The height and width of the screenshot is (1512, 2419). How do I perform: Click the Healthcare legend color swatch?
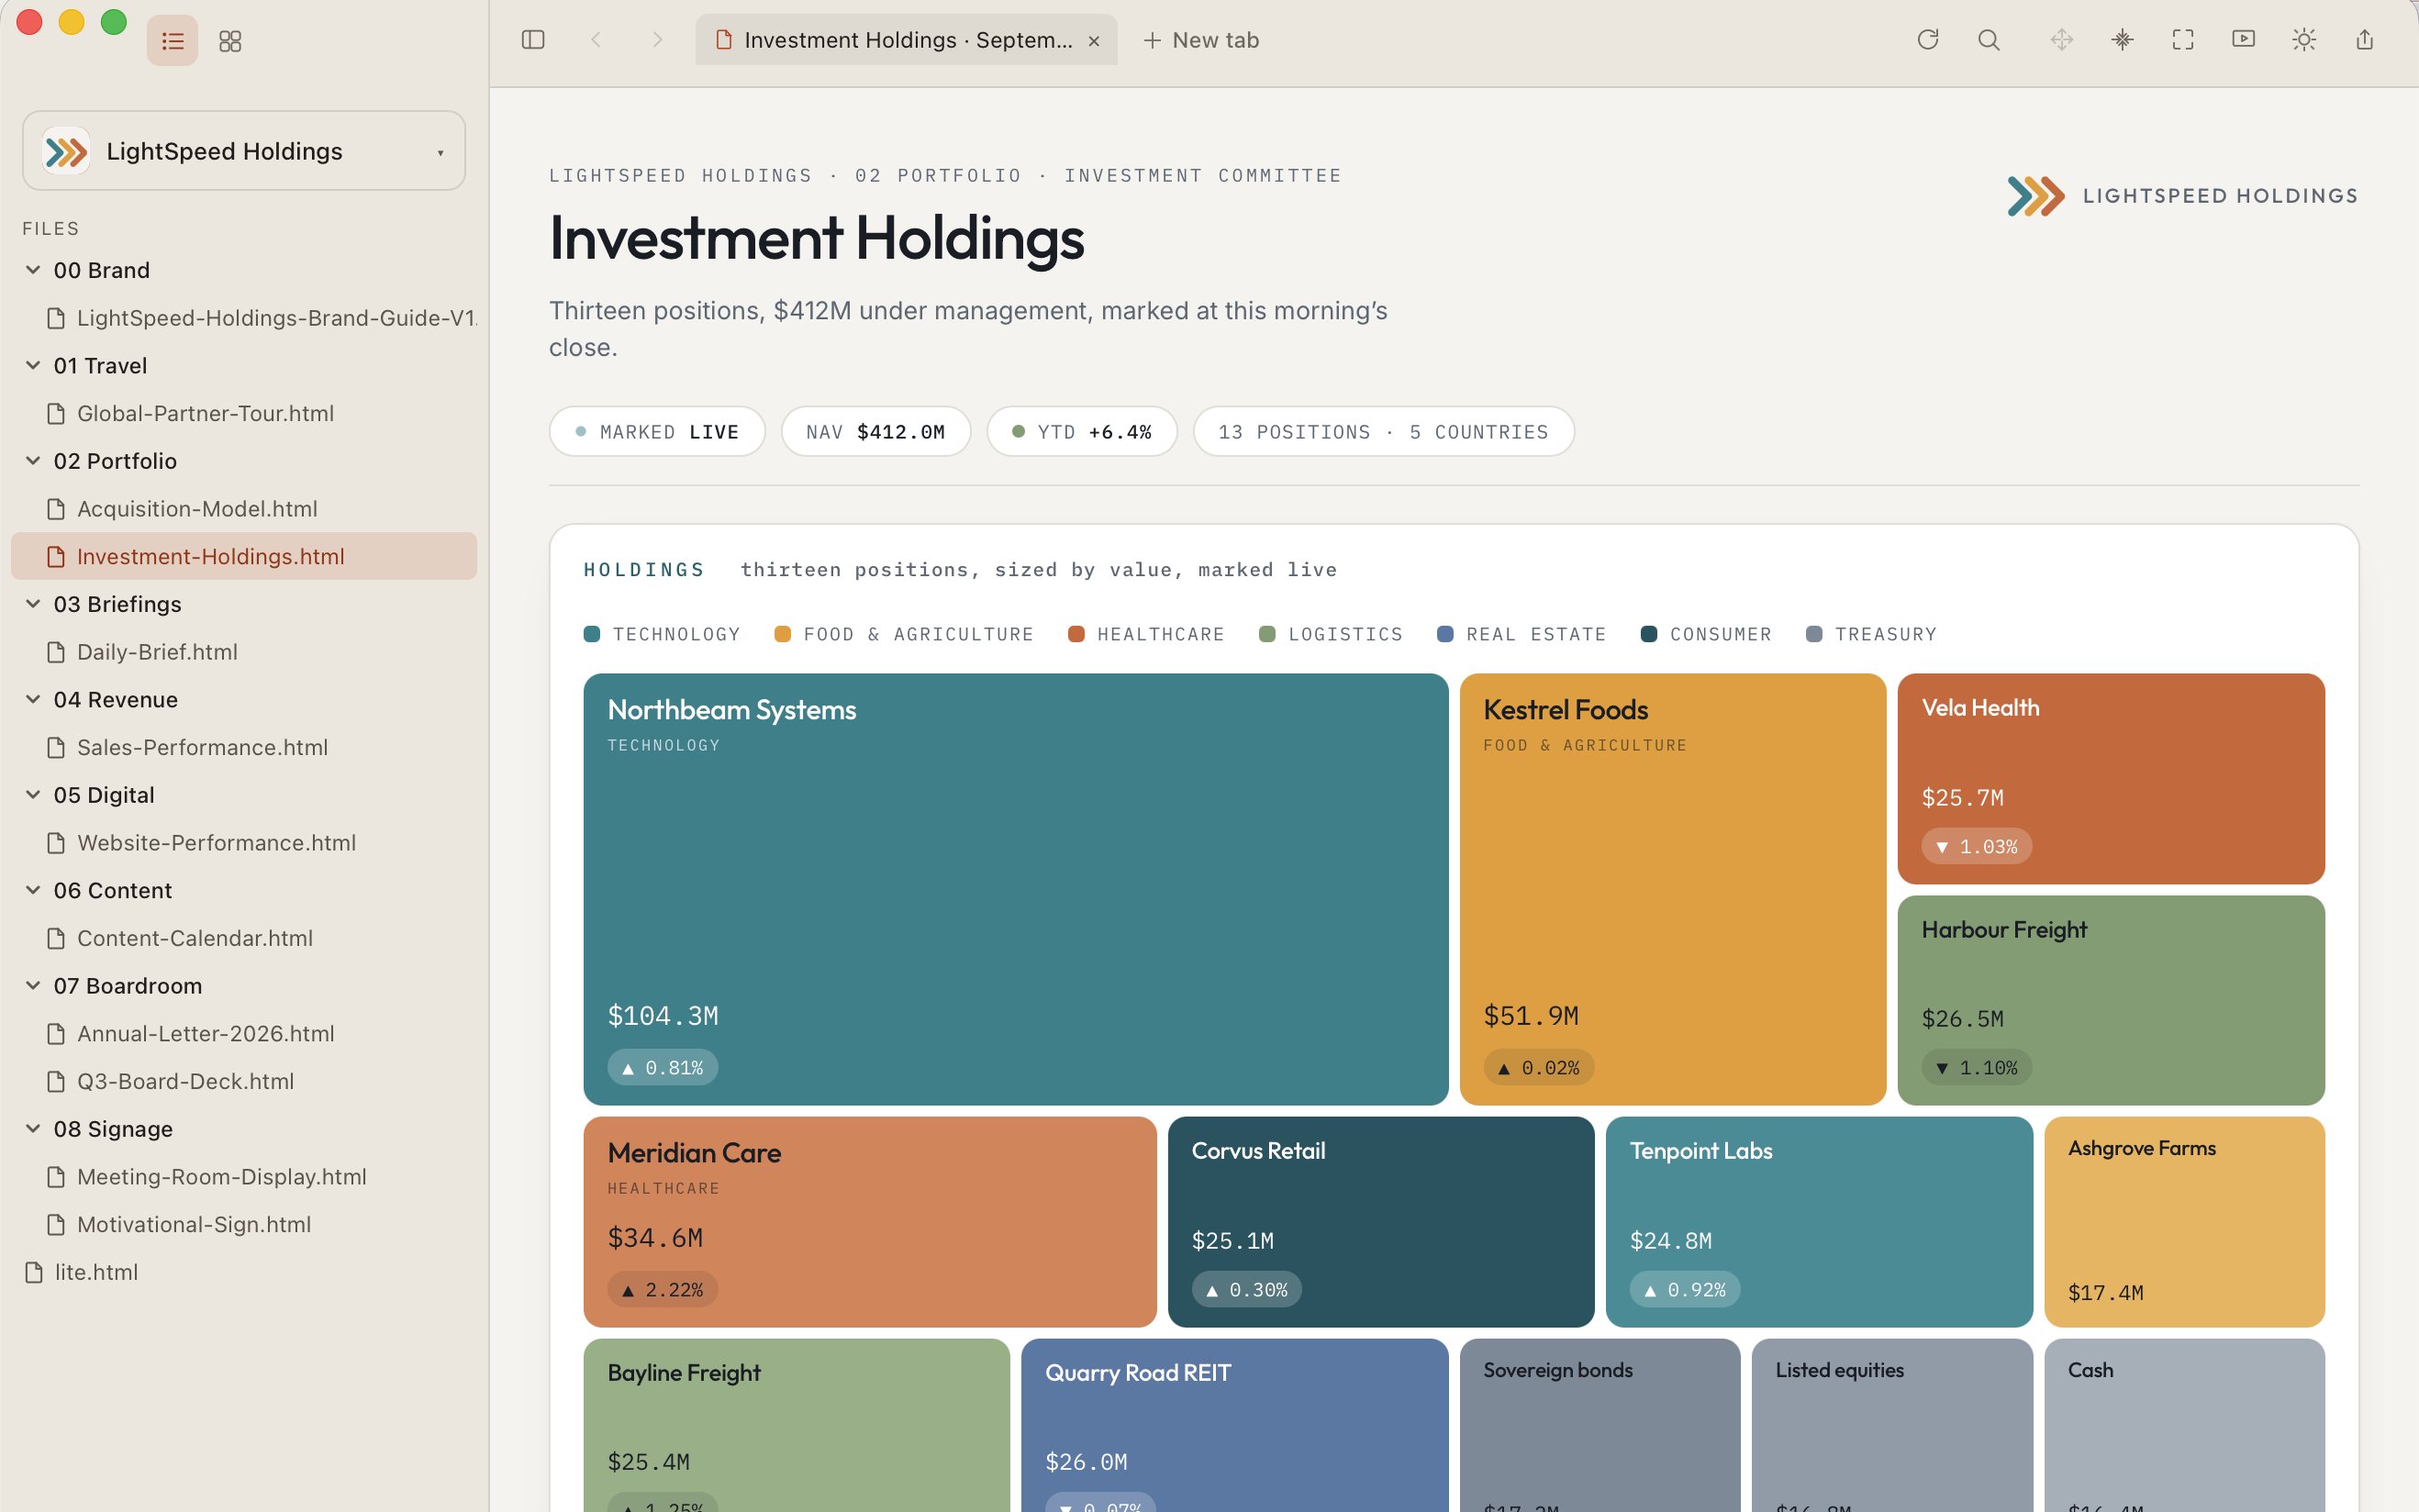point(1076,634)
